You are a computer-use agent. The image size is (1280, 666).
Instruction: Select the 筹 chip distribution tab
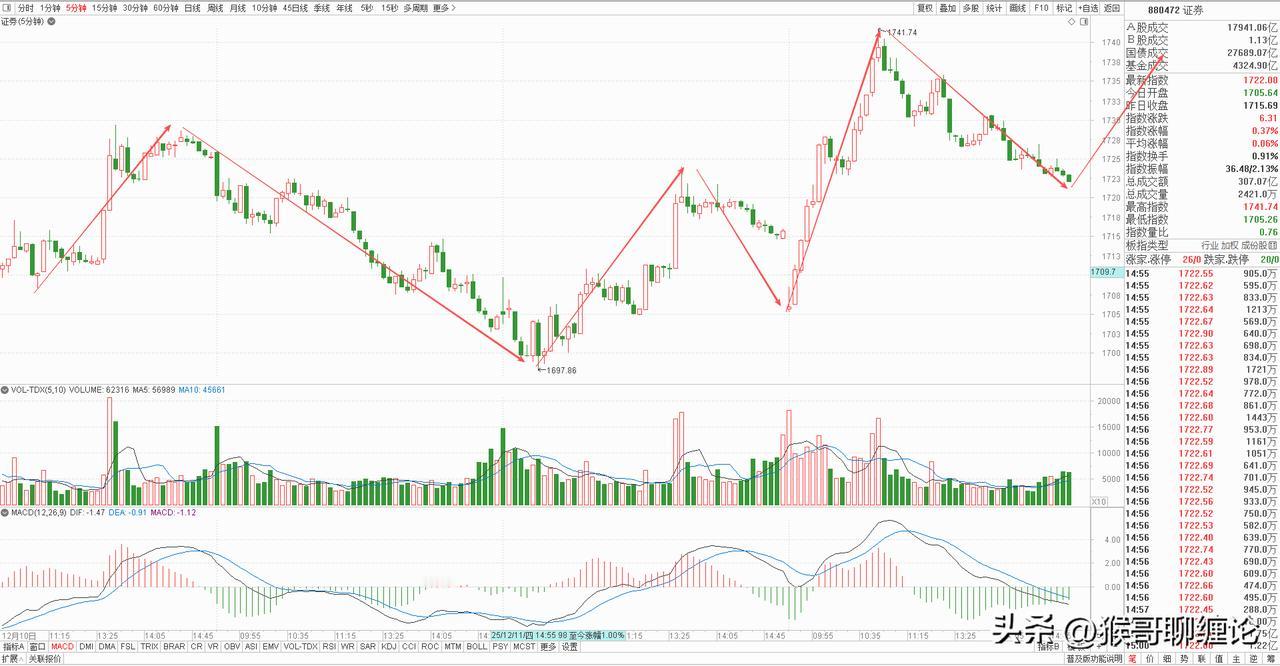tap(1269, 659)
